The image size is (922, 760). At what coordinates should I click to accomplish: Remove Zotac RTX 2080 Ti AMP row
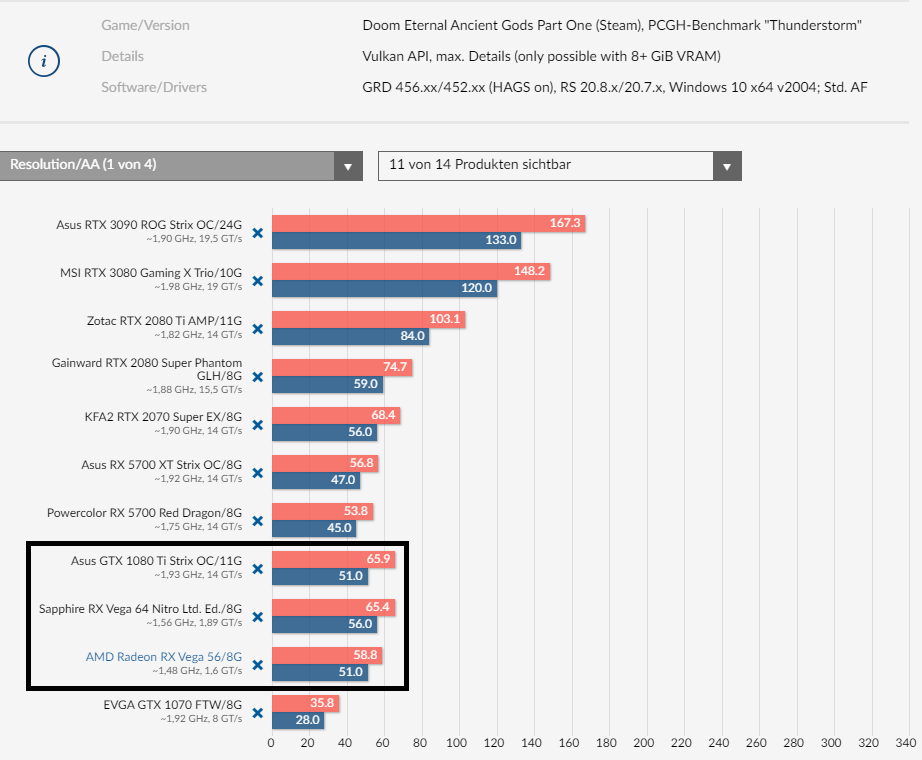coord(258,329)
